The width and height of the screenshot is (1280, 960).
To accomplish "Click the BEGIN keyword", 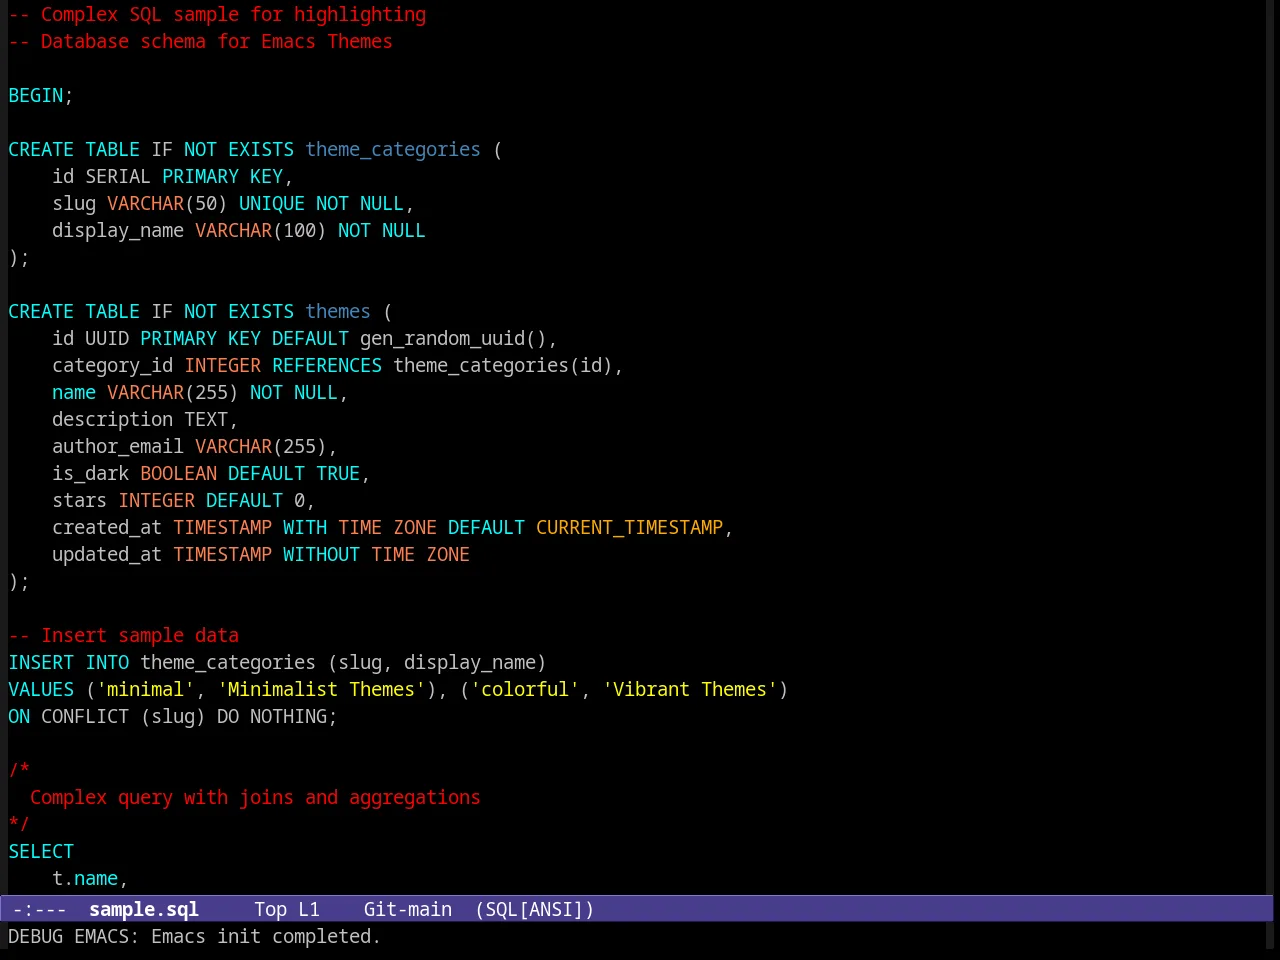I will [36, 95].
